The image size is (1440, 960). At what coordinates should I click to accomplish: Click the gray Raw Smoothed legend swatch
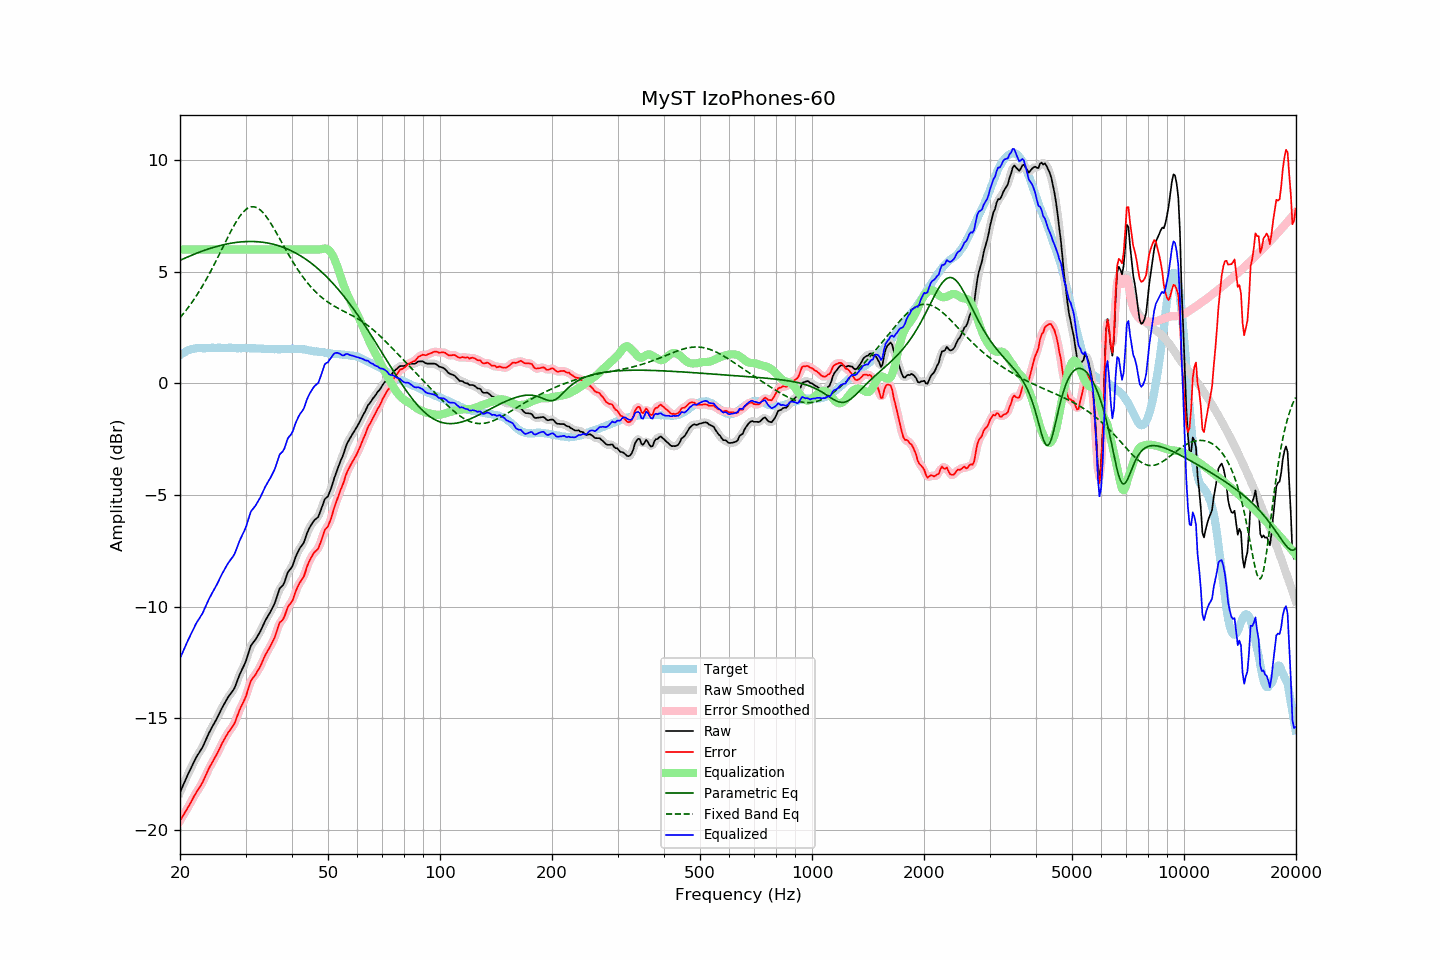[x=679, y=690]
